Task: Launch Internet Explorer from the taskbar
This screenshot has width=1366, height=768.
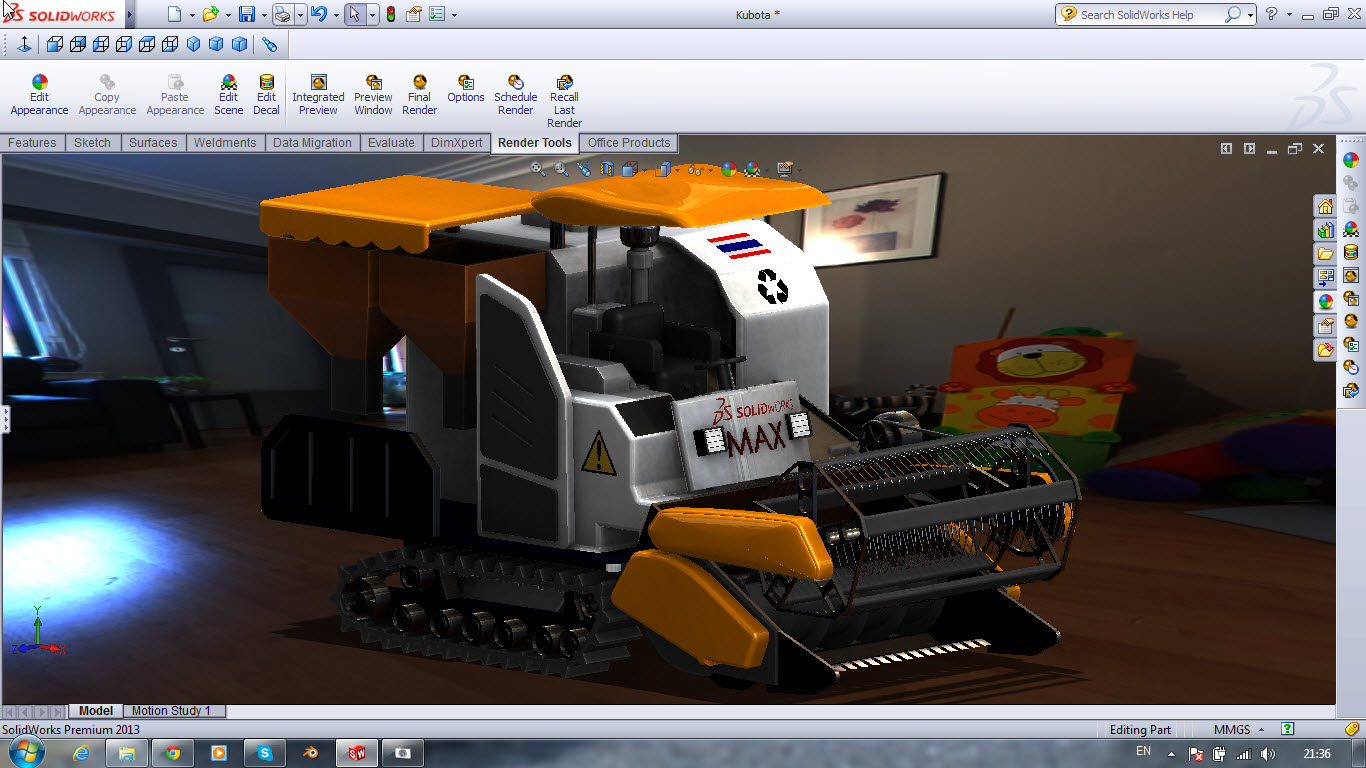Action: [x=82, y=753]
